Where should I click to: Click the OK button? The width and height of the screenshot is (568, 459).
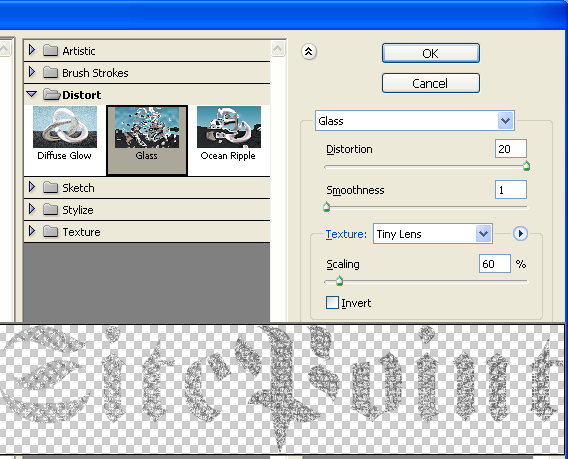click(431, 53)
